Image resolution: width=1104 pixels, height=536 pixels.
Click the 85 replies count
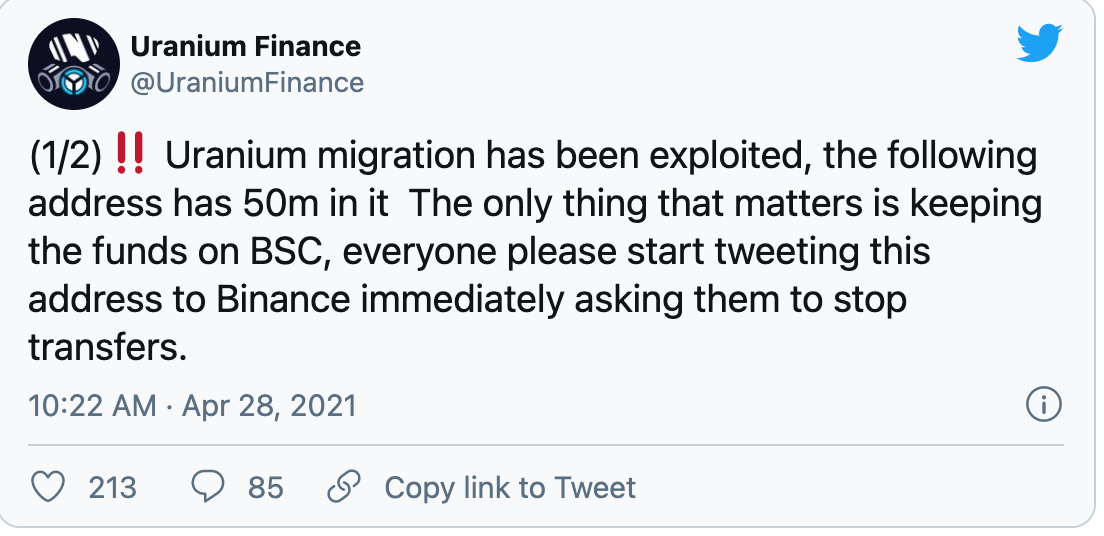[x=266, y=487]
